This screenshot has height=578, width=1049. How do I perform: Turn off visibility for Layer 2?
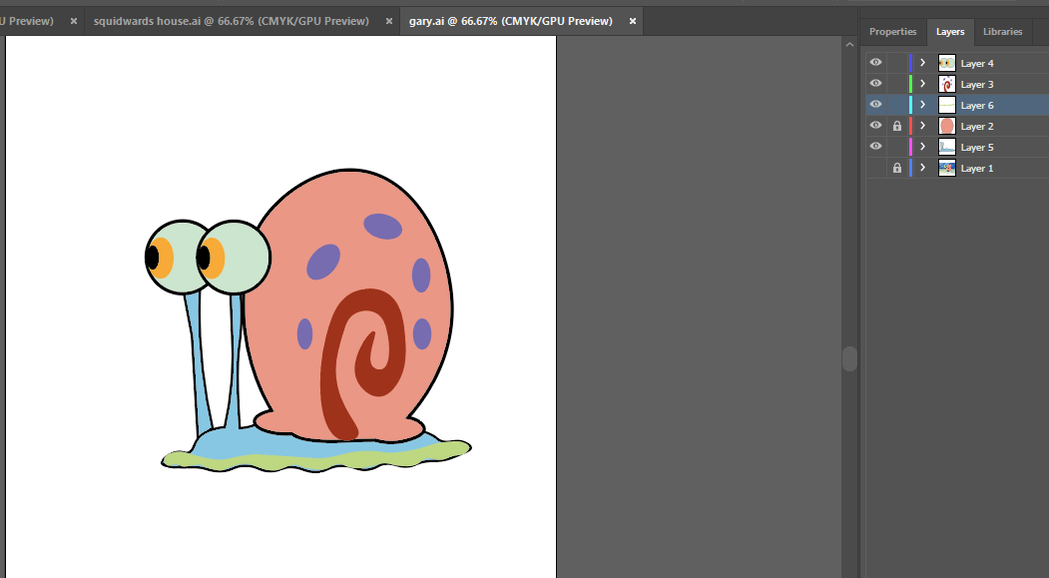(875, 126)
